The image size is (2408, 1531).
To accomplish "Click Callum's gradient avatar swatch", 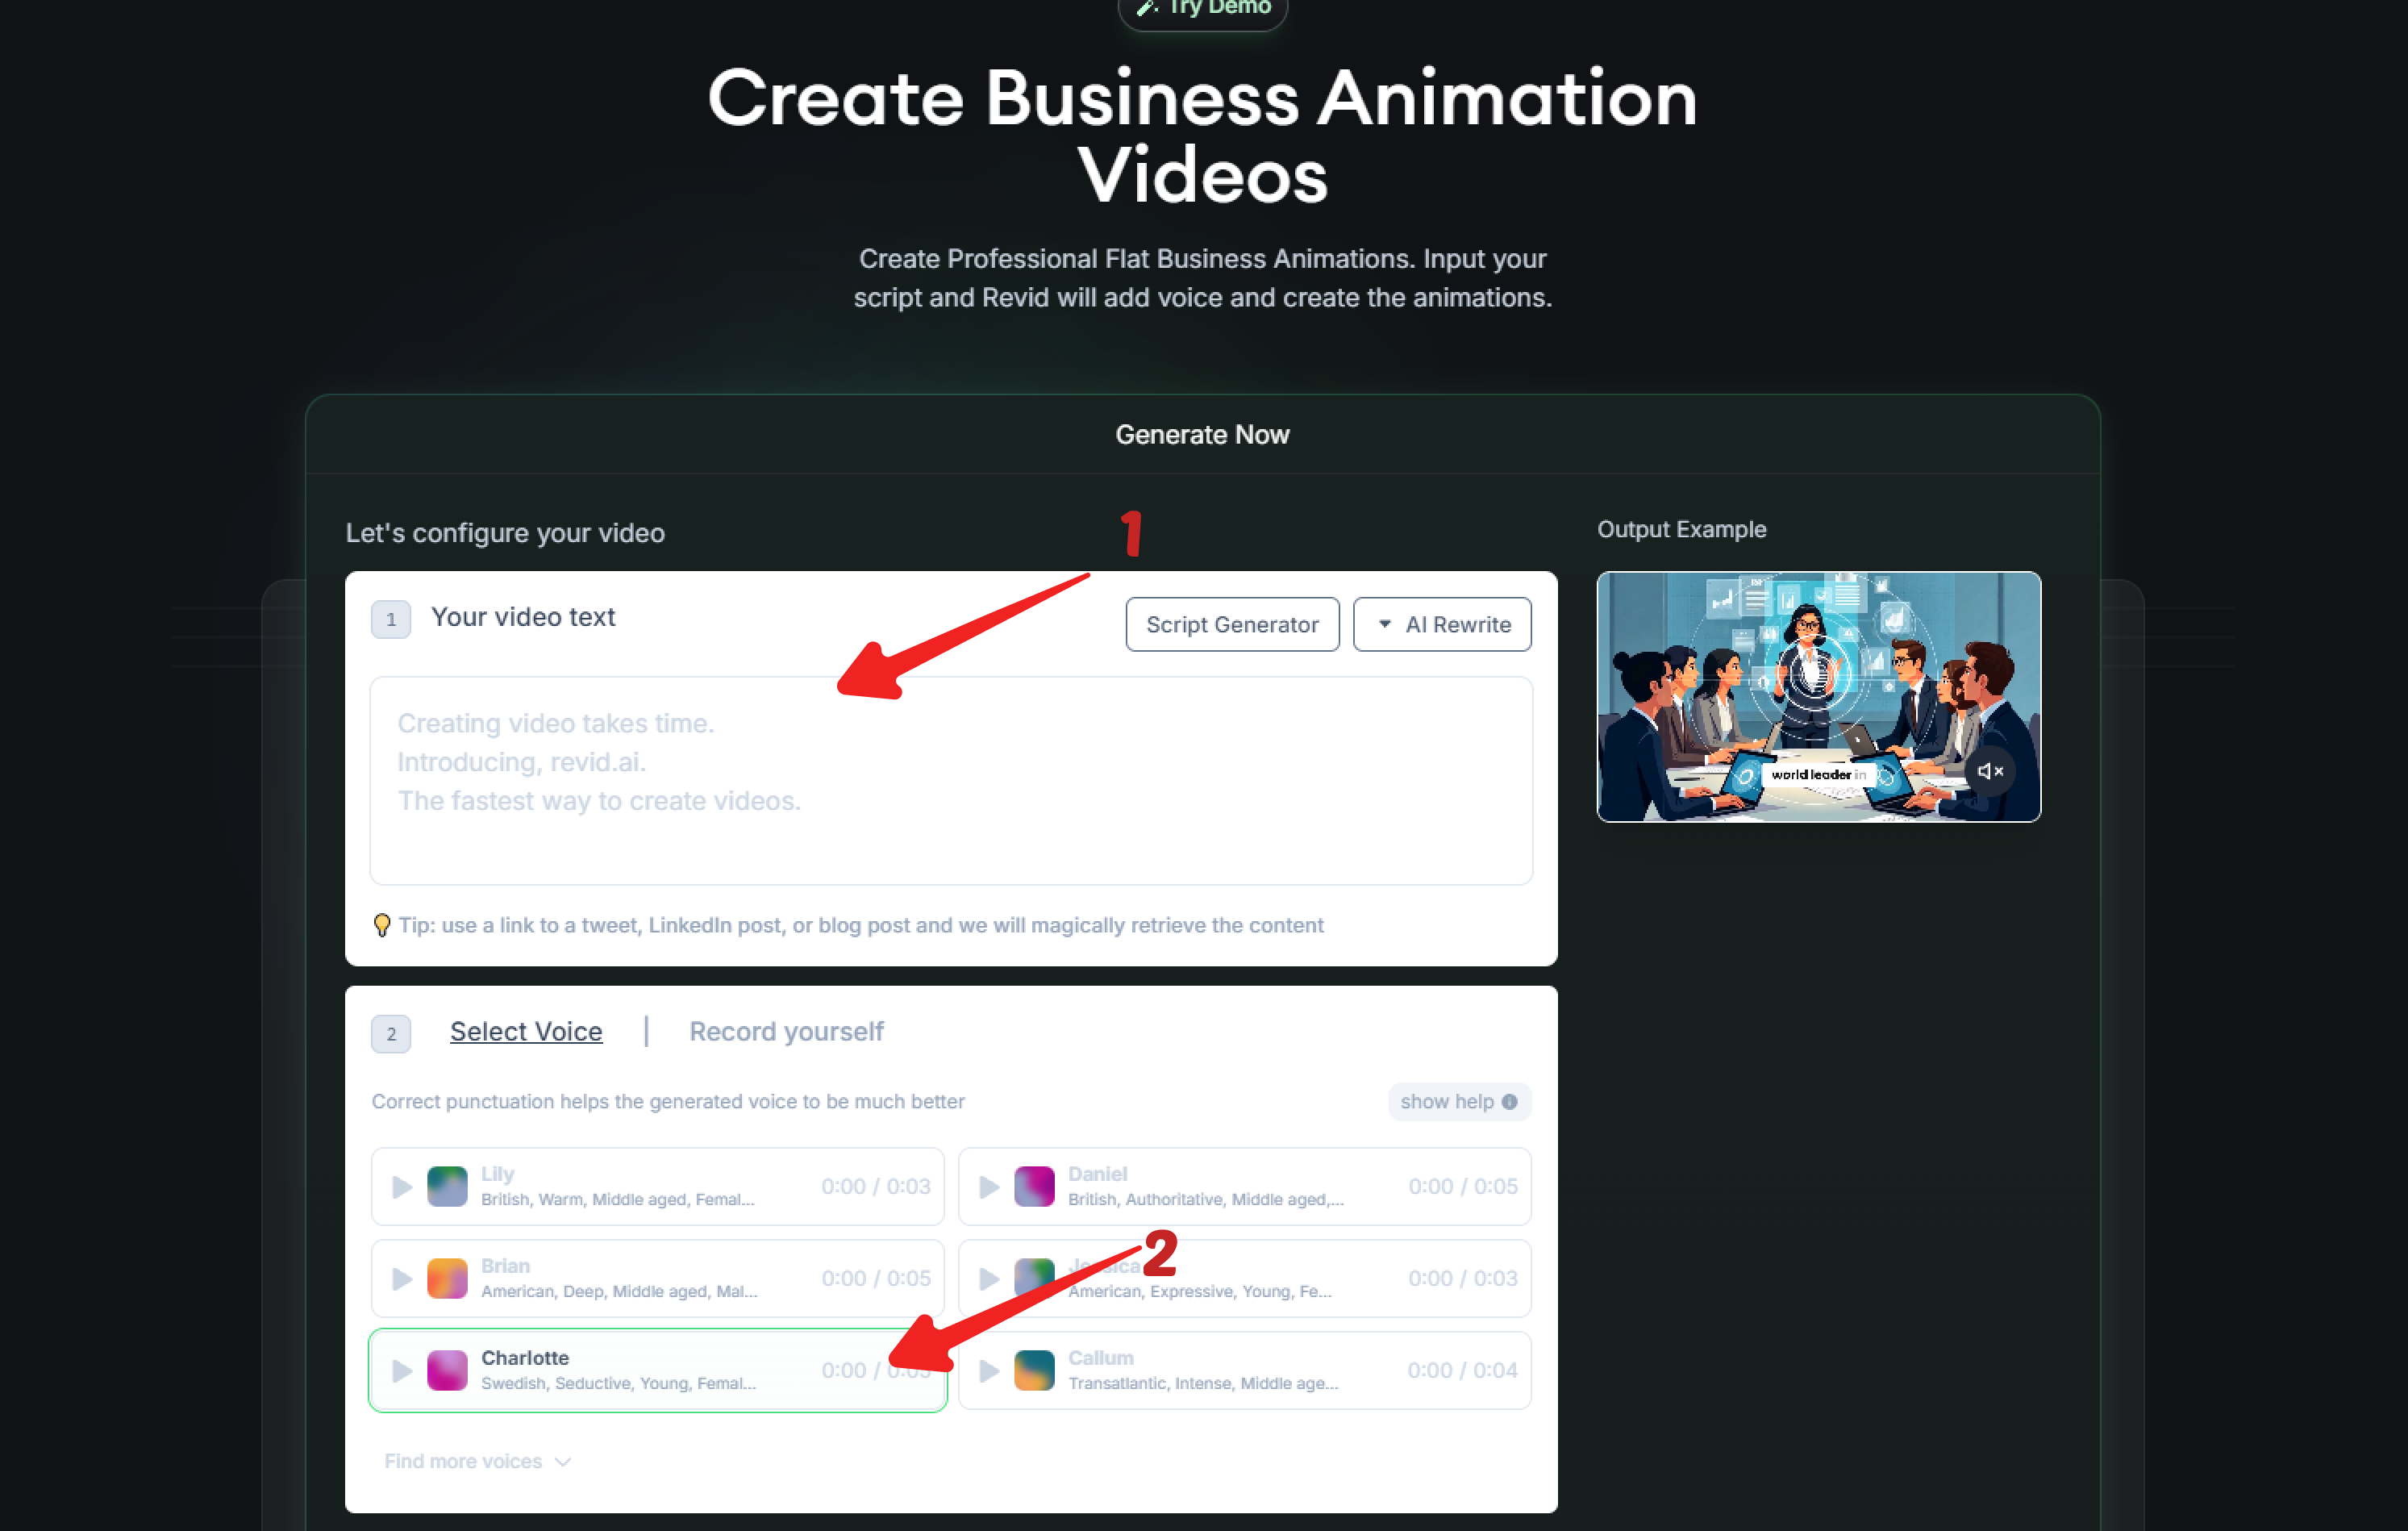I will (1034, 1370).
